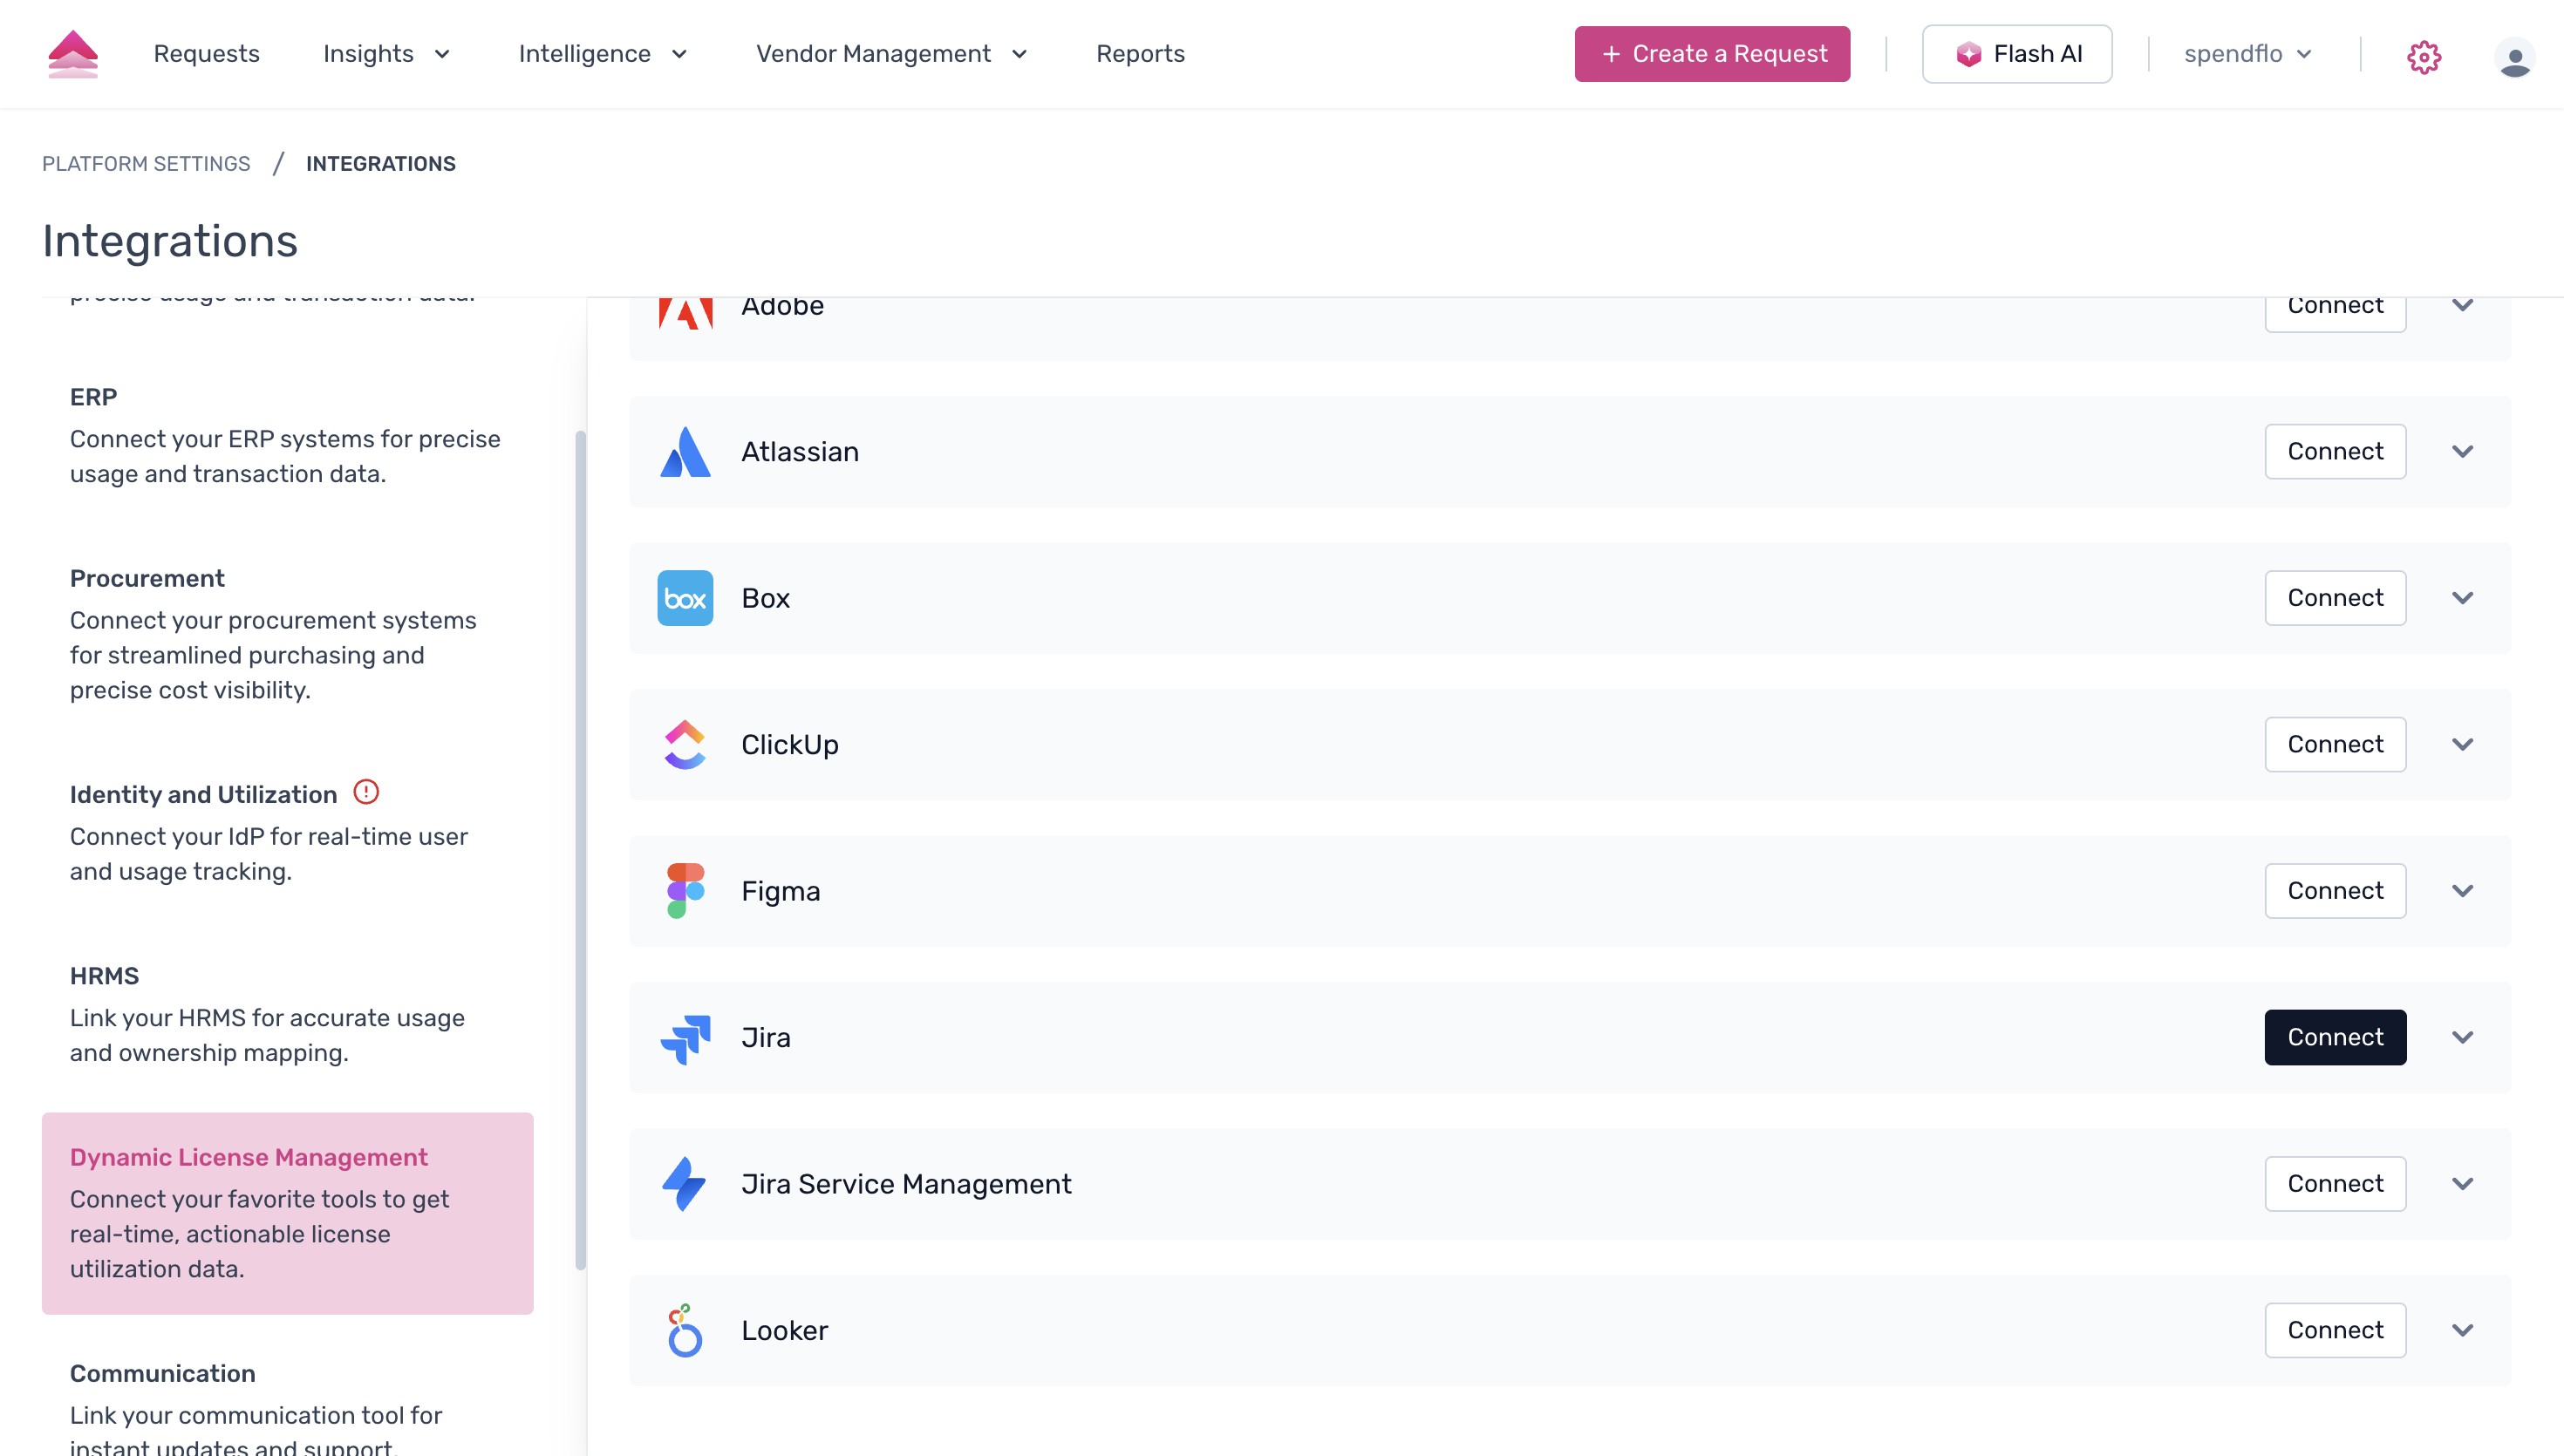The width and height of the screenshot is (2564, 1456).
Task: Open platform settings via the gear icon
Action: (x=2424, y=56)
